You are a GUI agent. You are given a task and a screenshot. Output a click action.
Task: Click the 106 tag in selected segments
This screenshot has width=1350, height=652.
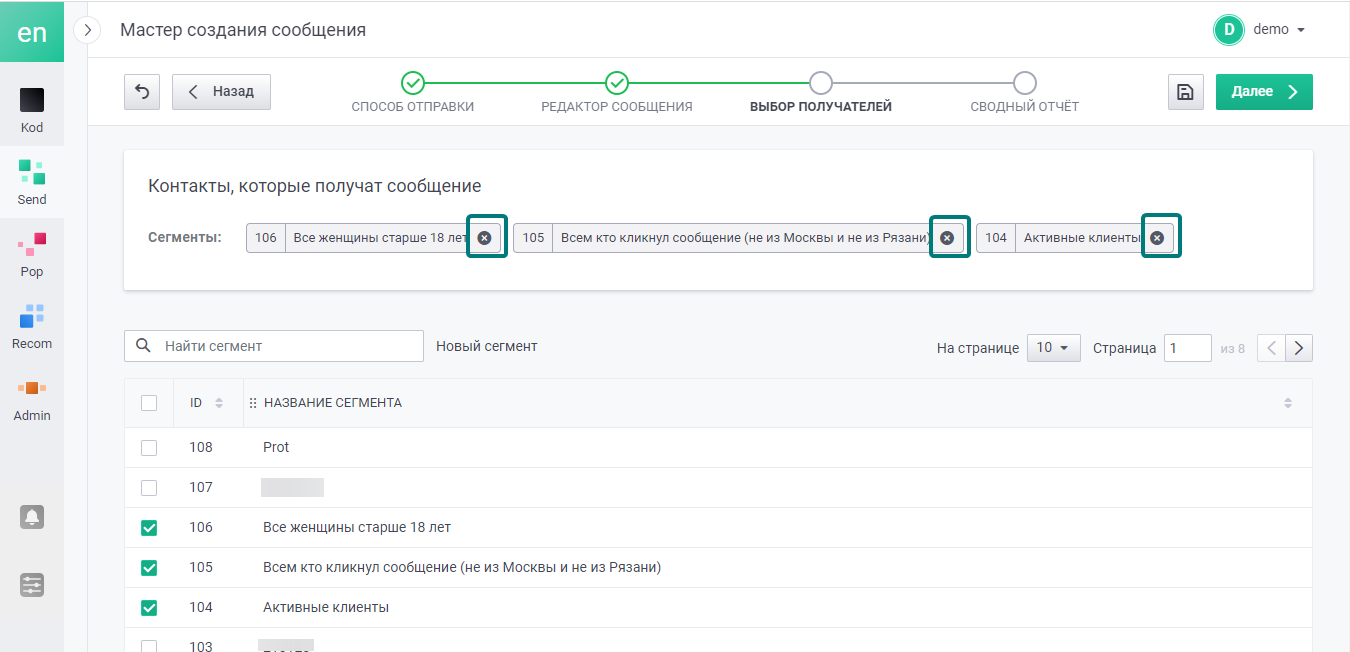click(x=266, y=238)
